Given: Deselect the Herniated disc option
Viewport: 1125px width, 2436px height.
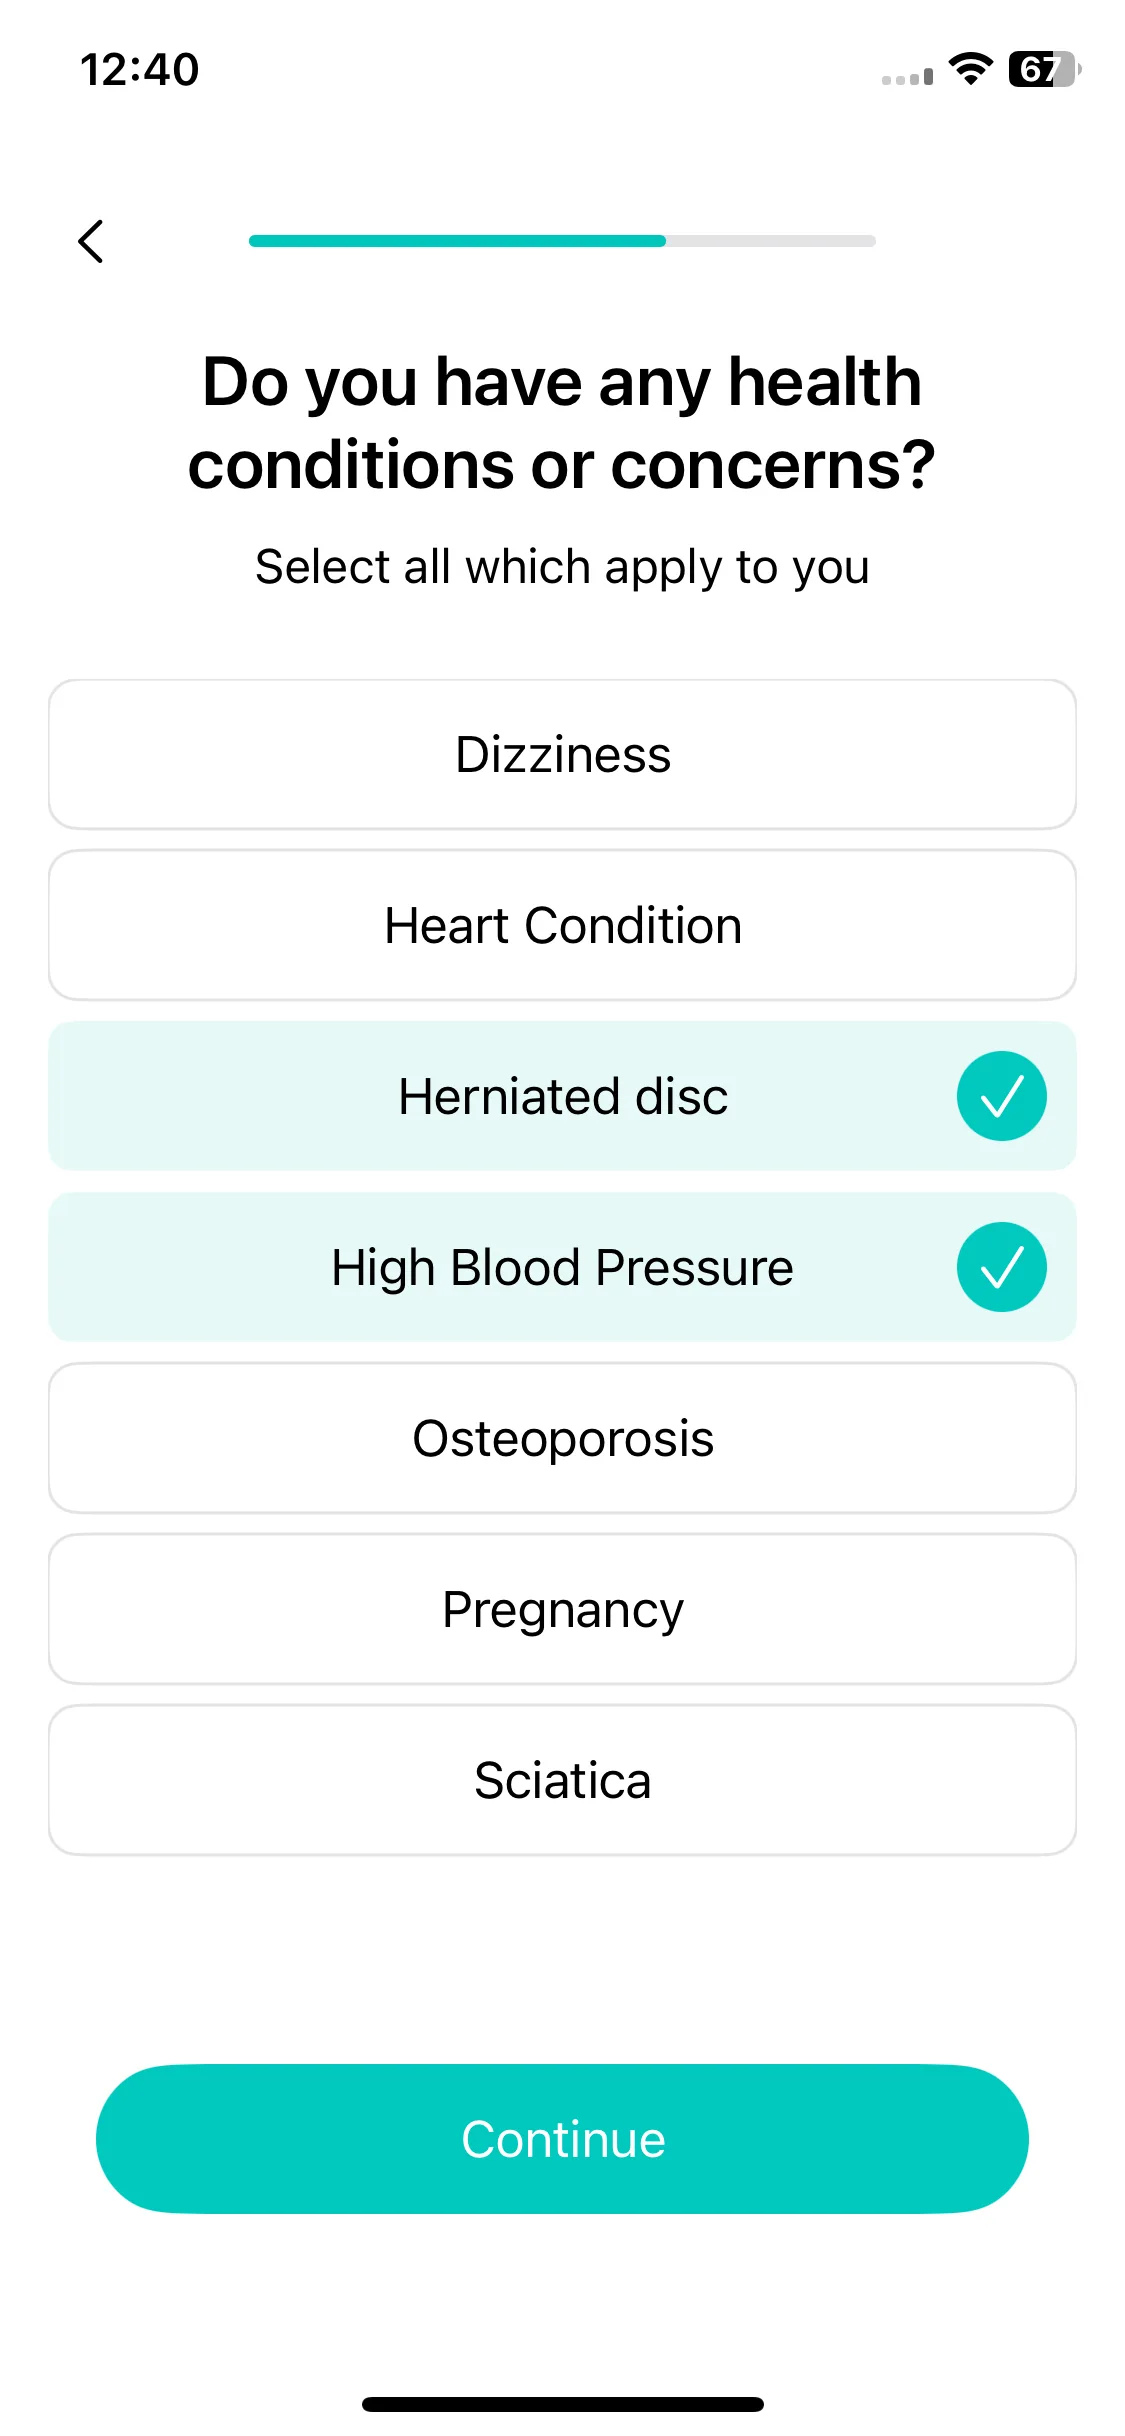Looking at the screenshot, I should point(562,1096).
